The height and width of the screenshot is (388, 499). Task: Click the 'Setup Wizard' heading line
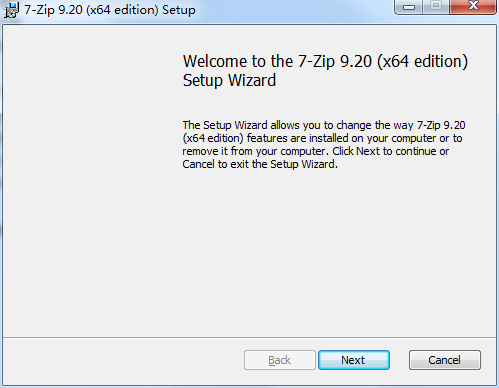(229, 80)
